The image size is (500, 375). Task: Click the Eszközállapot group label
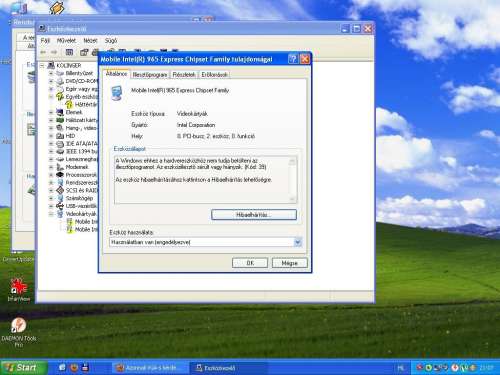click(x=129, y=149)
